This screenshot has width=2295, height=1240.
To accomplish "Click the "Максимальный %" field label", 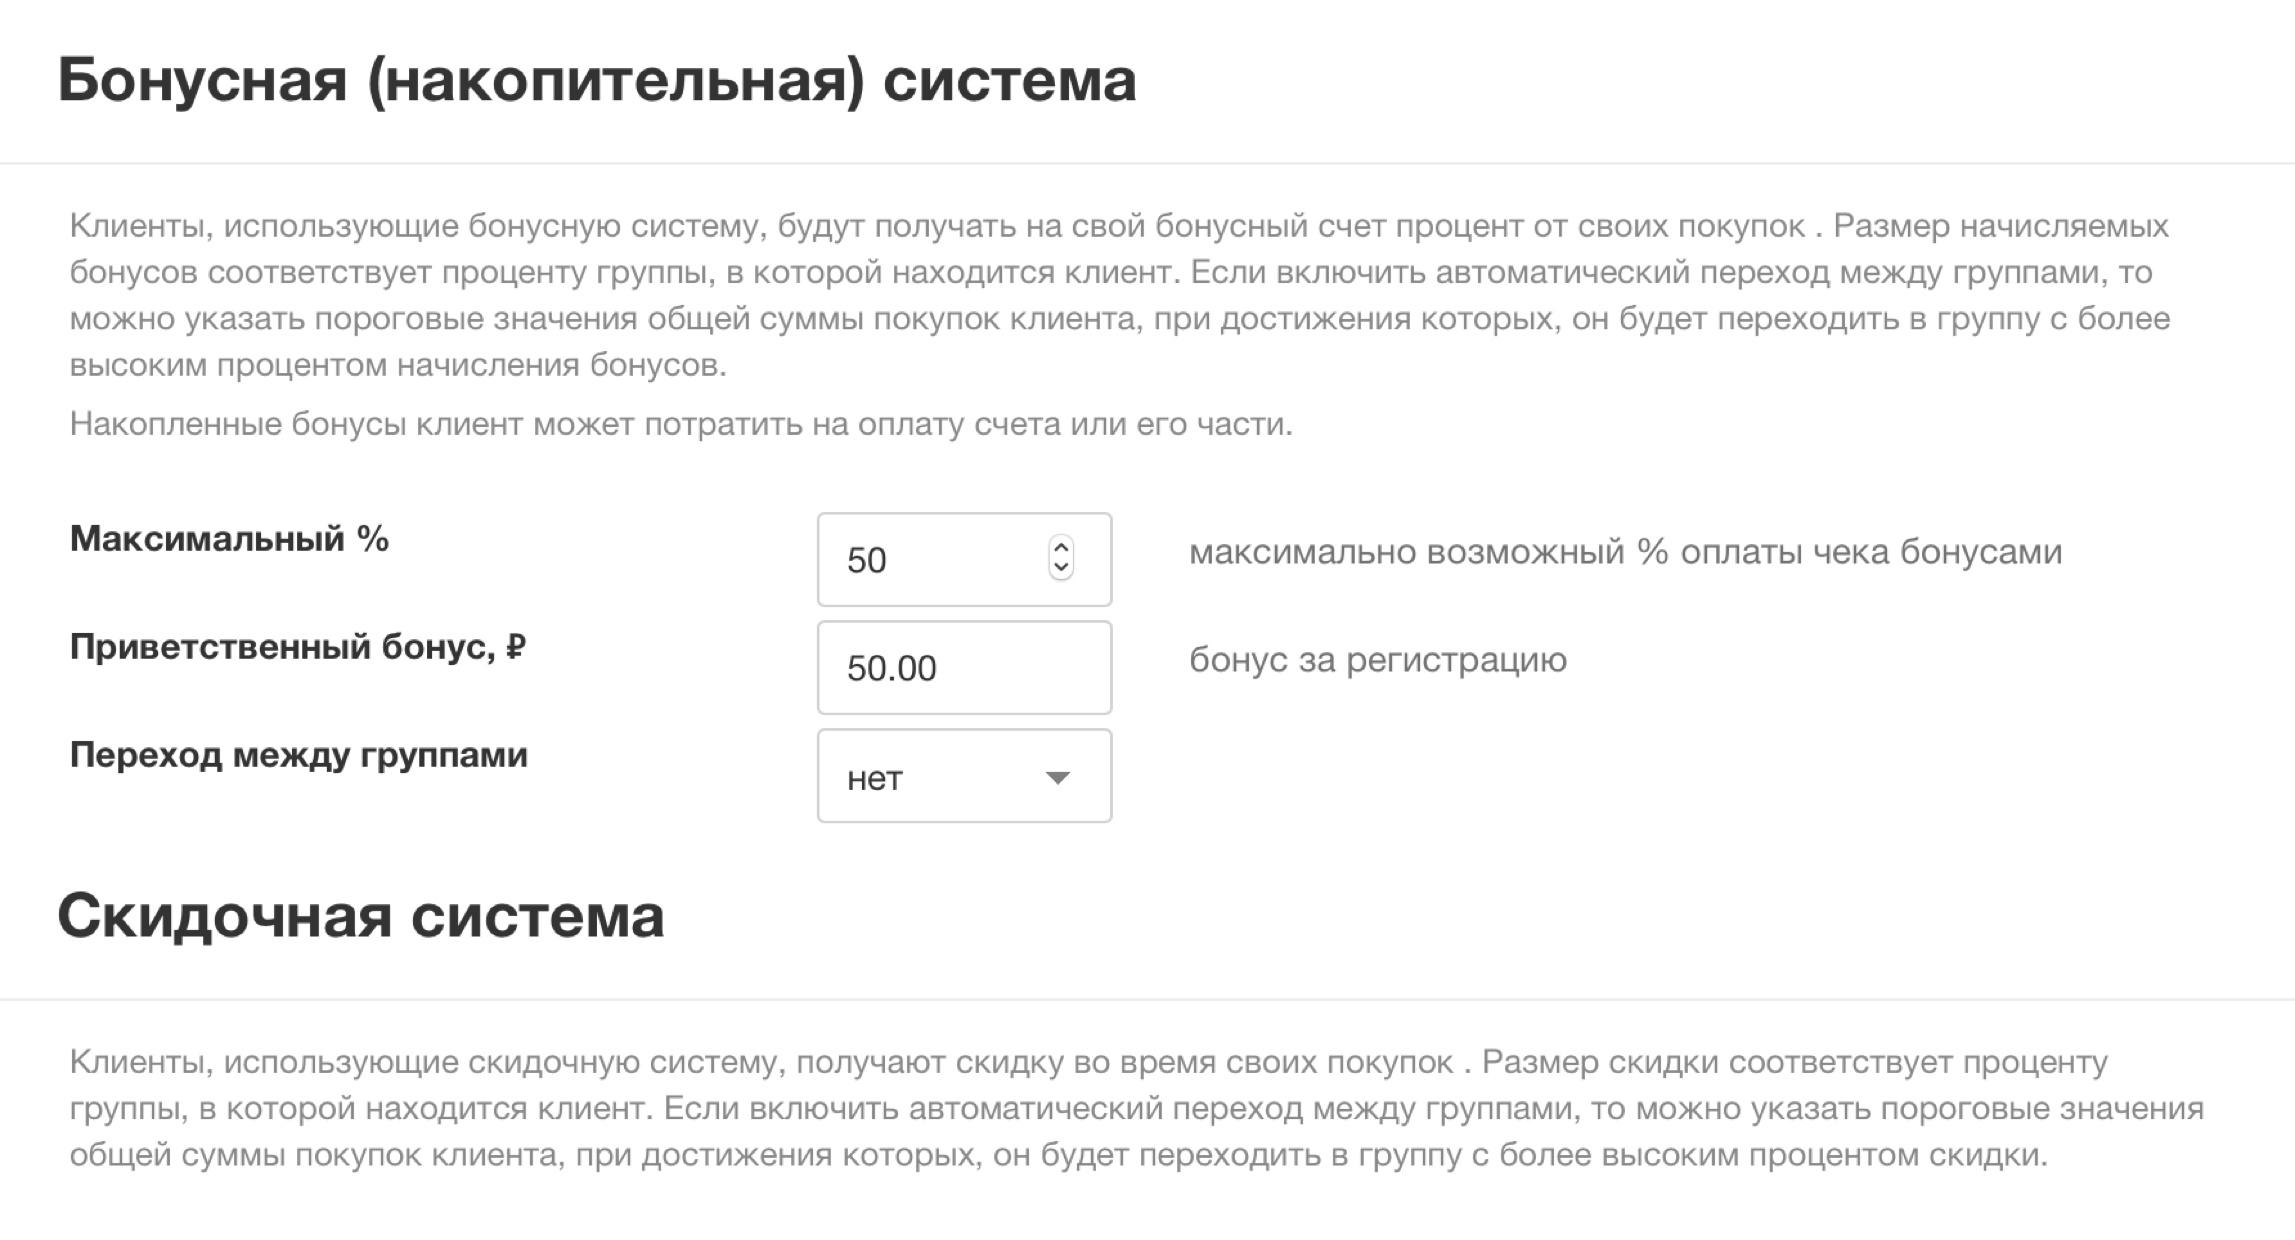I will click(x=229, y=539).
